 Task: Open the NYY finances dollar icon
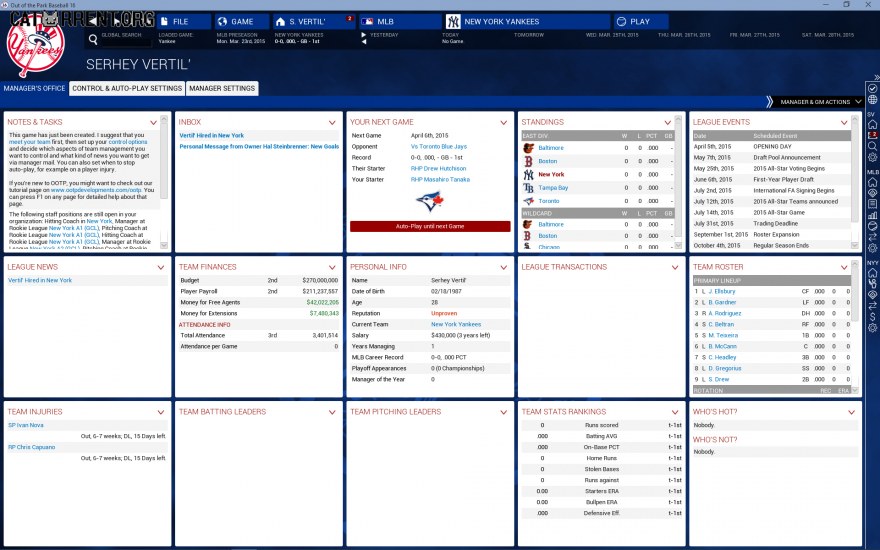872,317
